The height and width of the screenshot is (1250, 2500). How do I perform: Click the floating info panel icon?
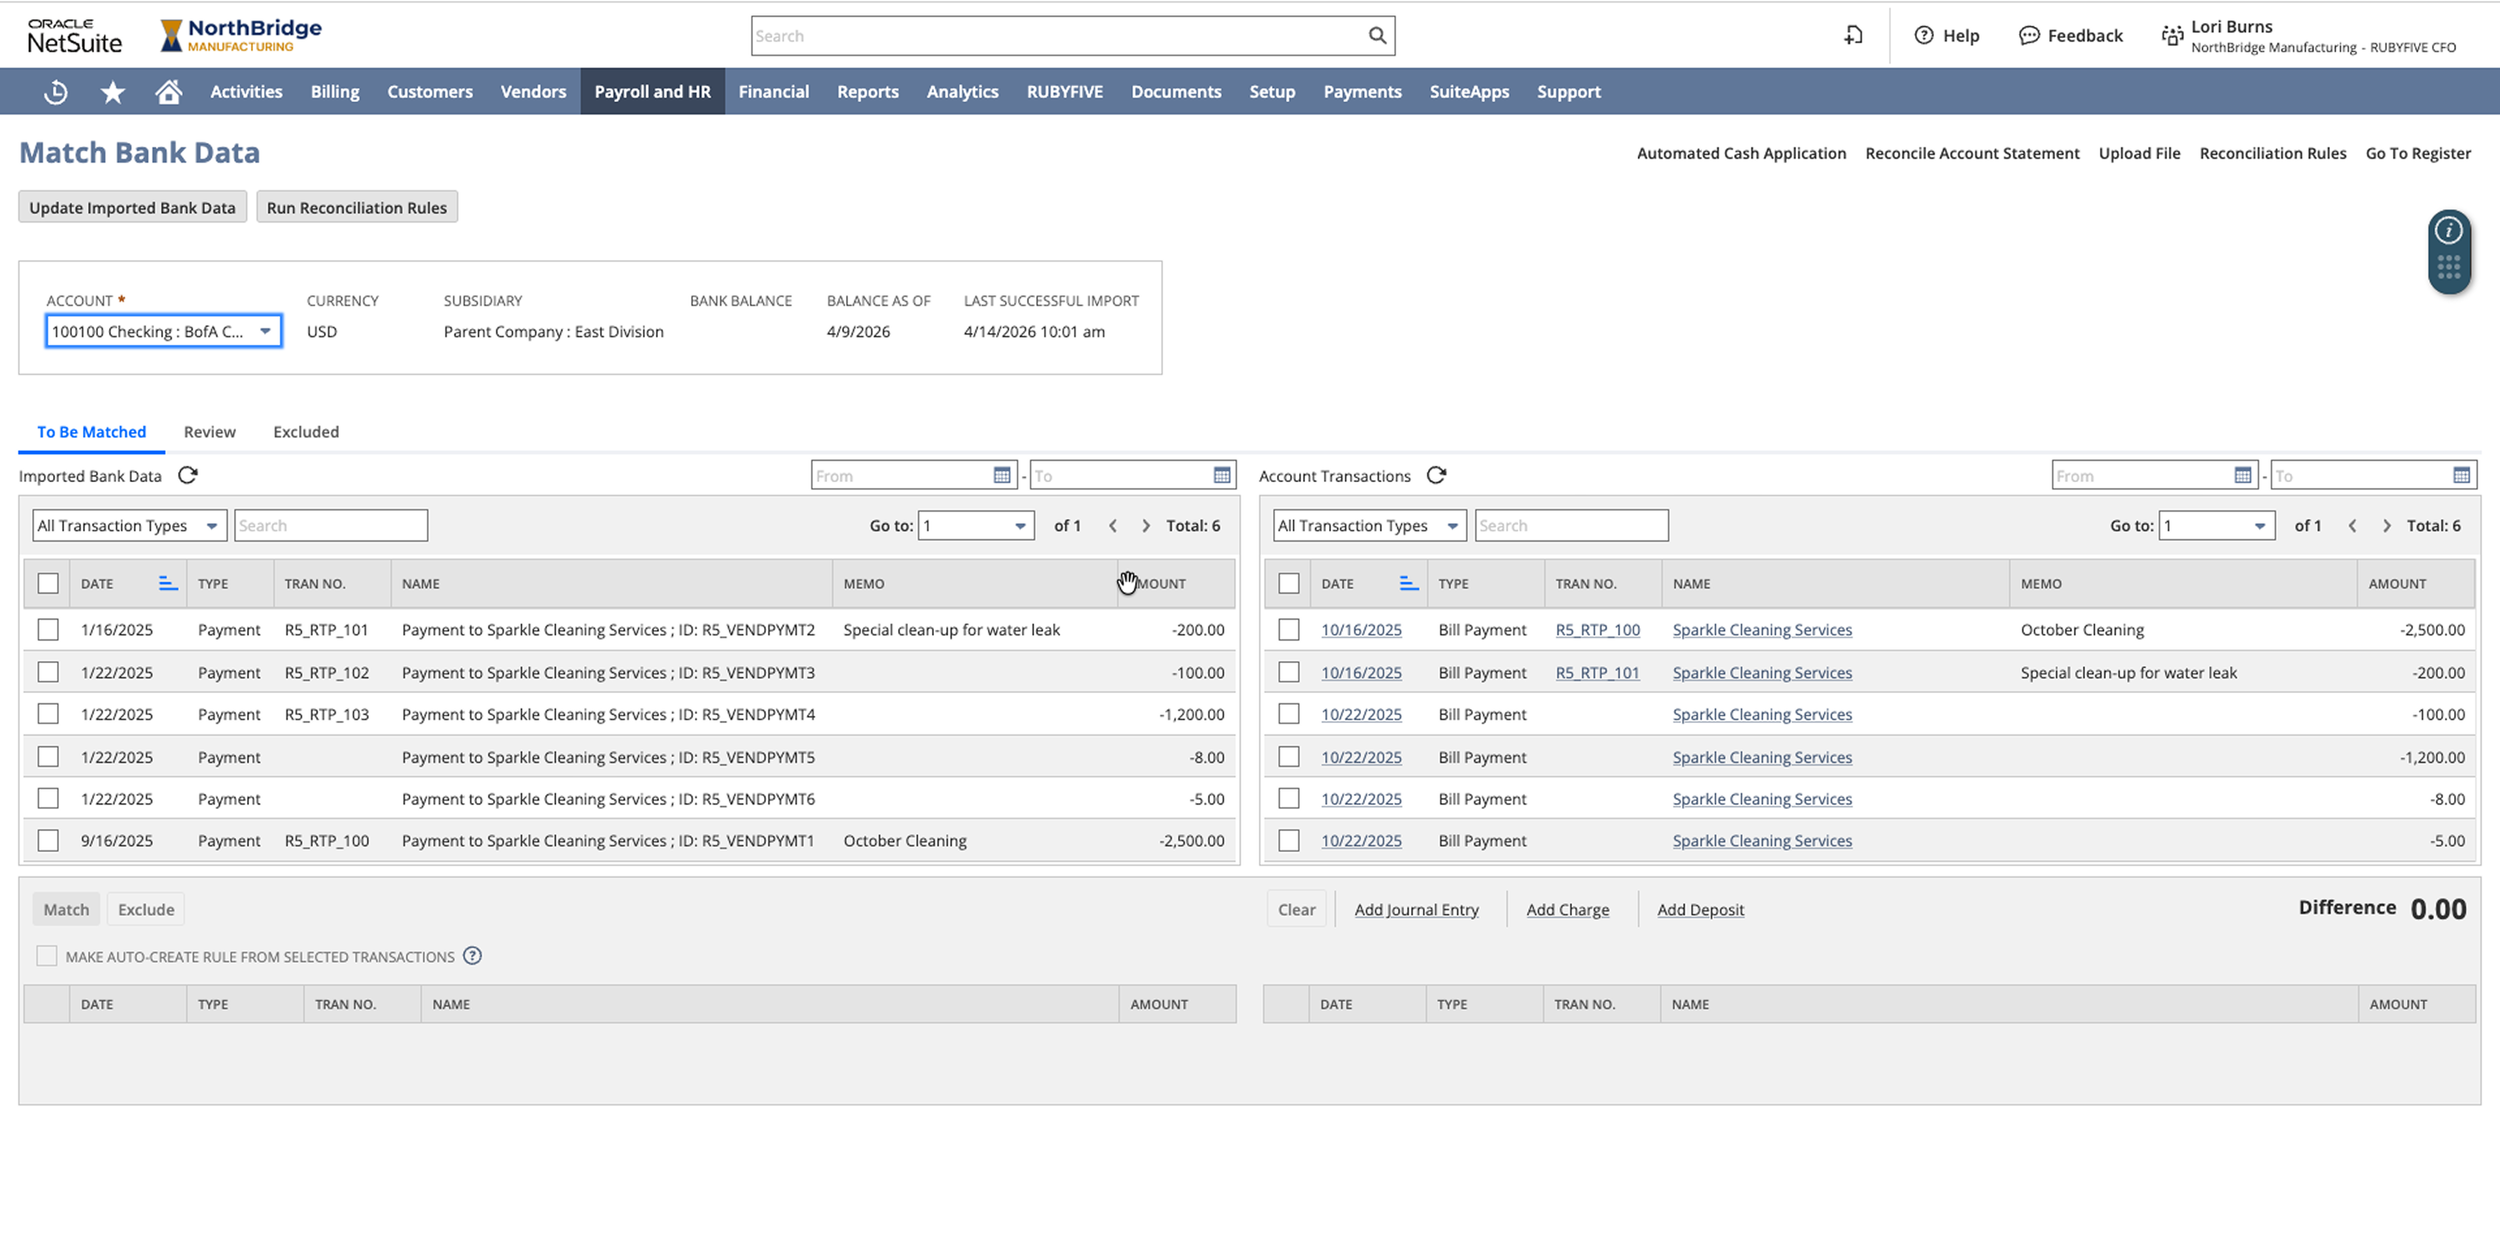point(2448,231)
